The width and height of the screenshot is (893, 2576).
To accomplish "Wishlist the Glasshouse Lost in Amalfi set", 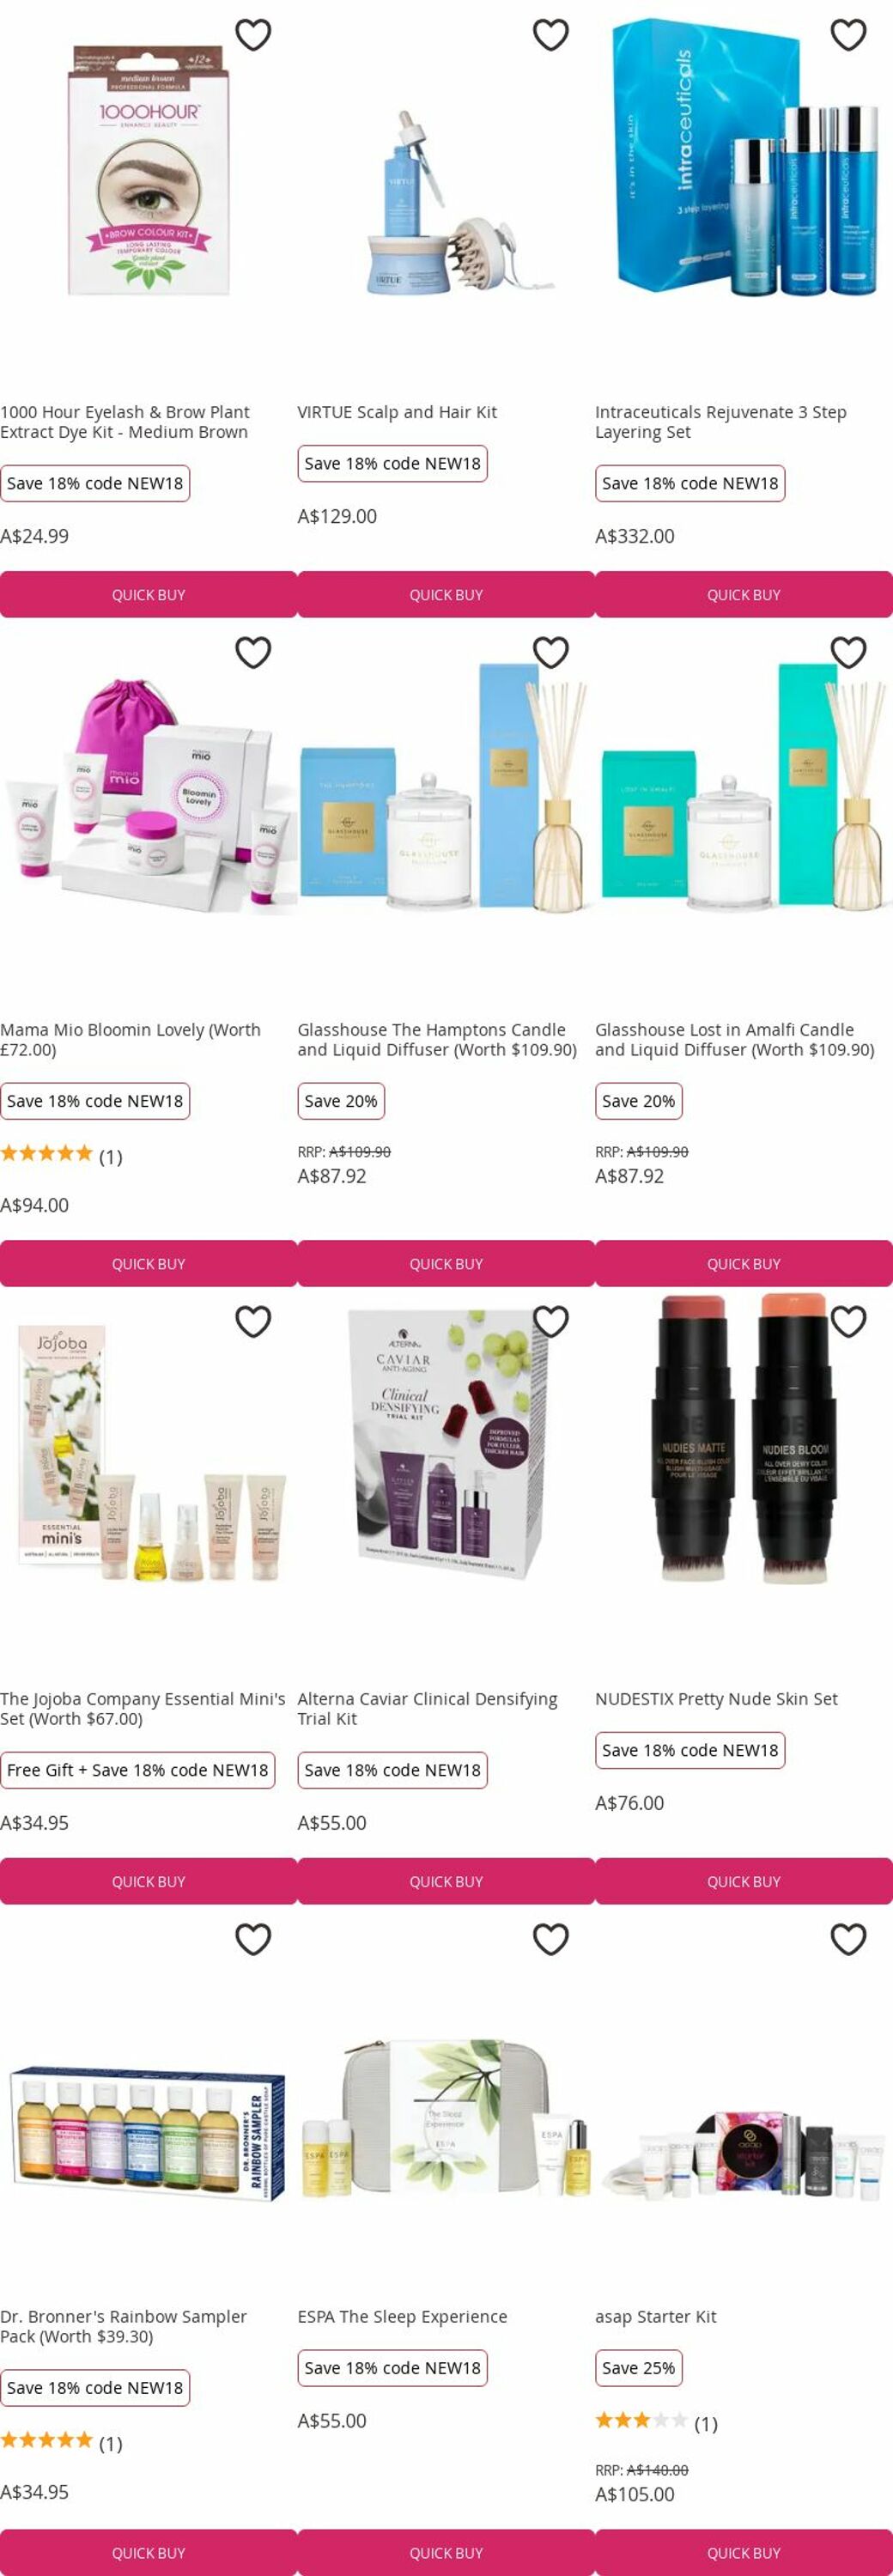I will 849,652.
